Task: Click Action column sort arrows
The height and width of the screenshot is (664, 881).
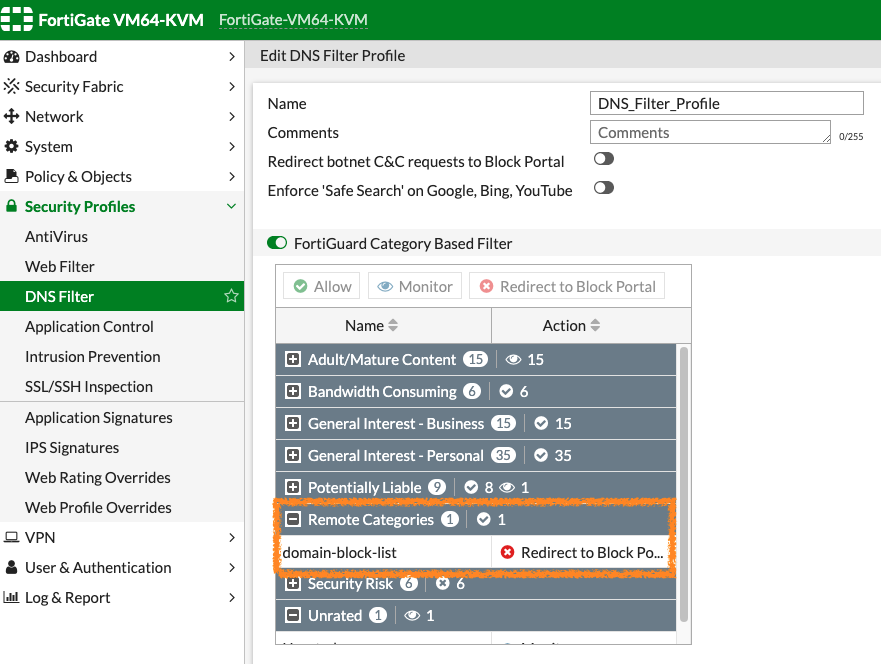Action: point(595,326)
